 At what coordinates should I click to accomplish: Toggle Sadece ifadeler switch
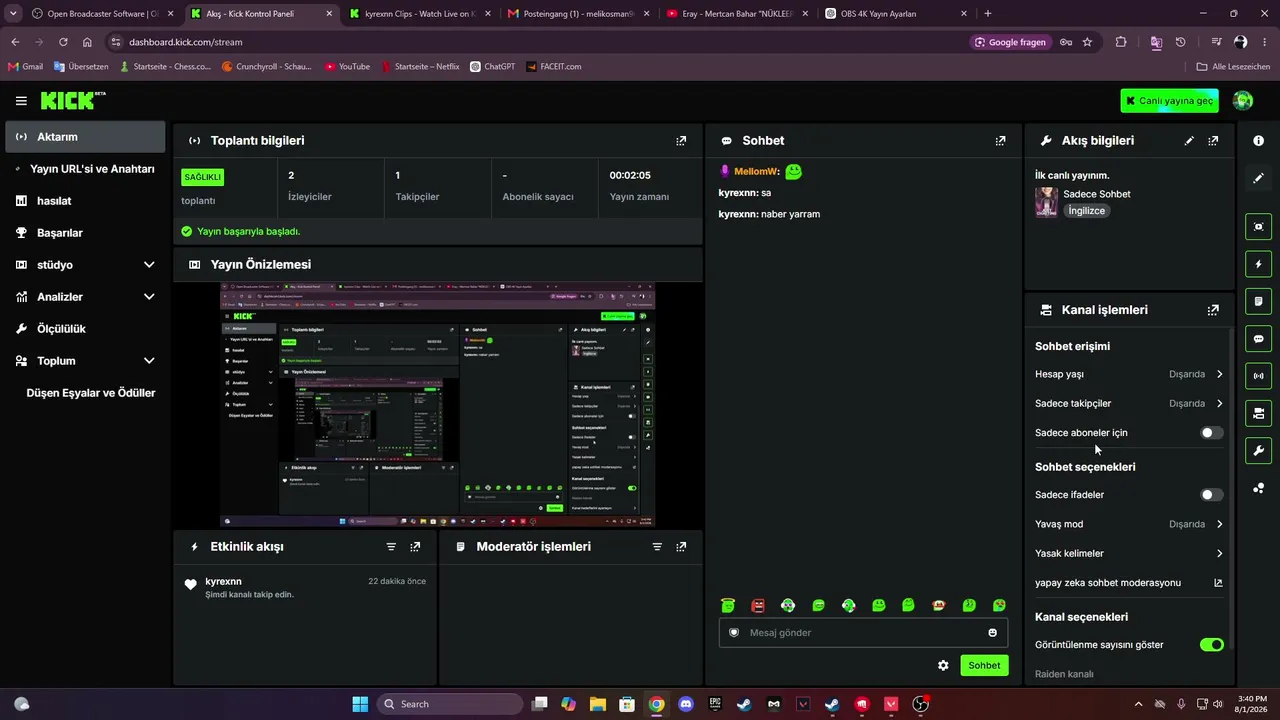[1211, 495]
